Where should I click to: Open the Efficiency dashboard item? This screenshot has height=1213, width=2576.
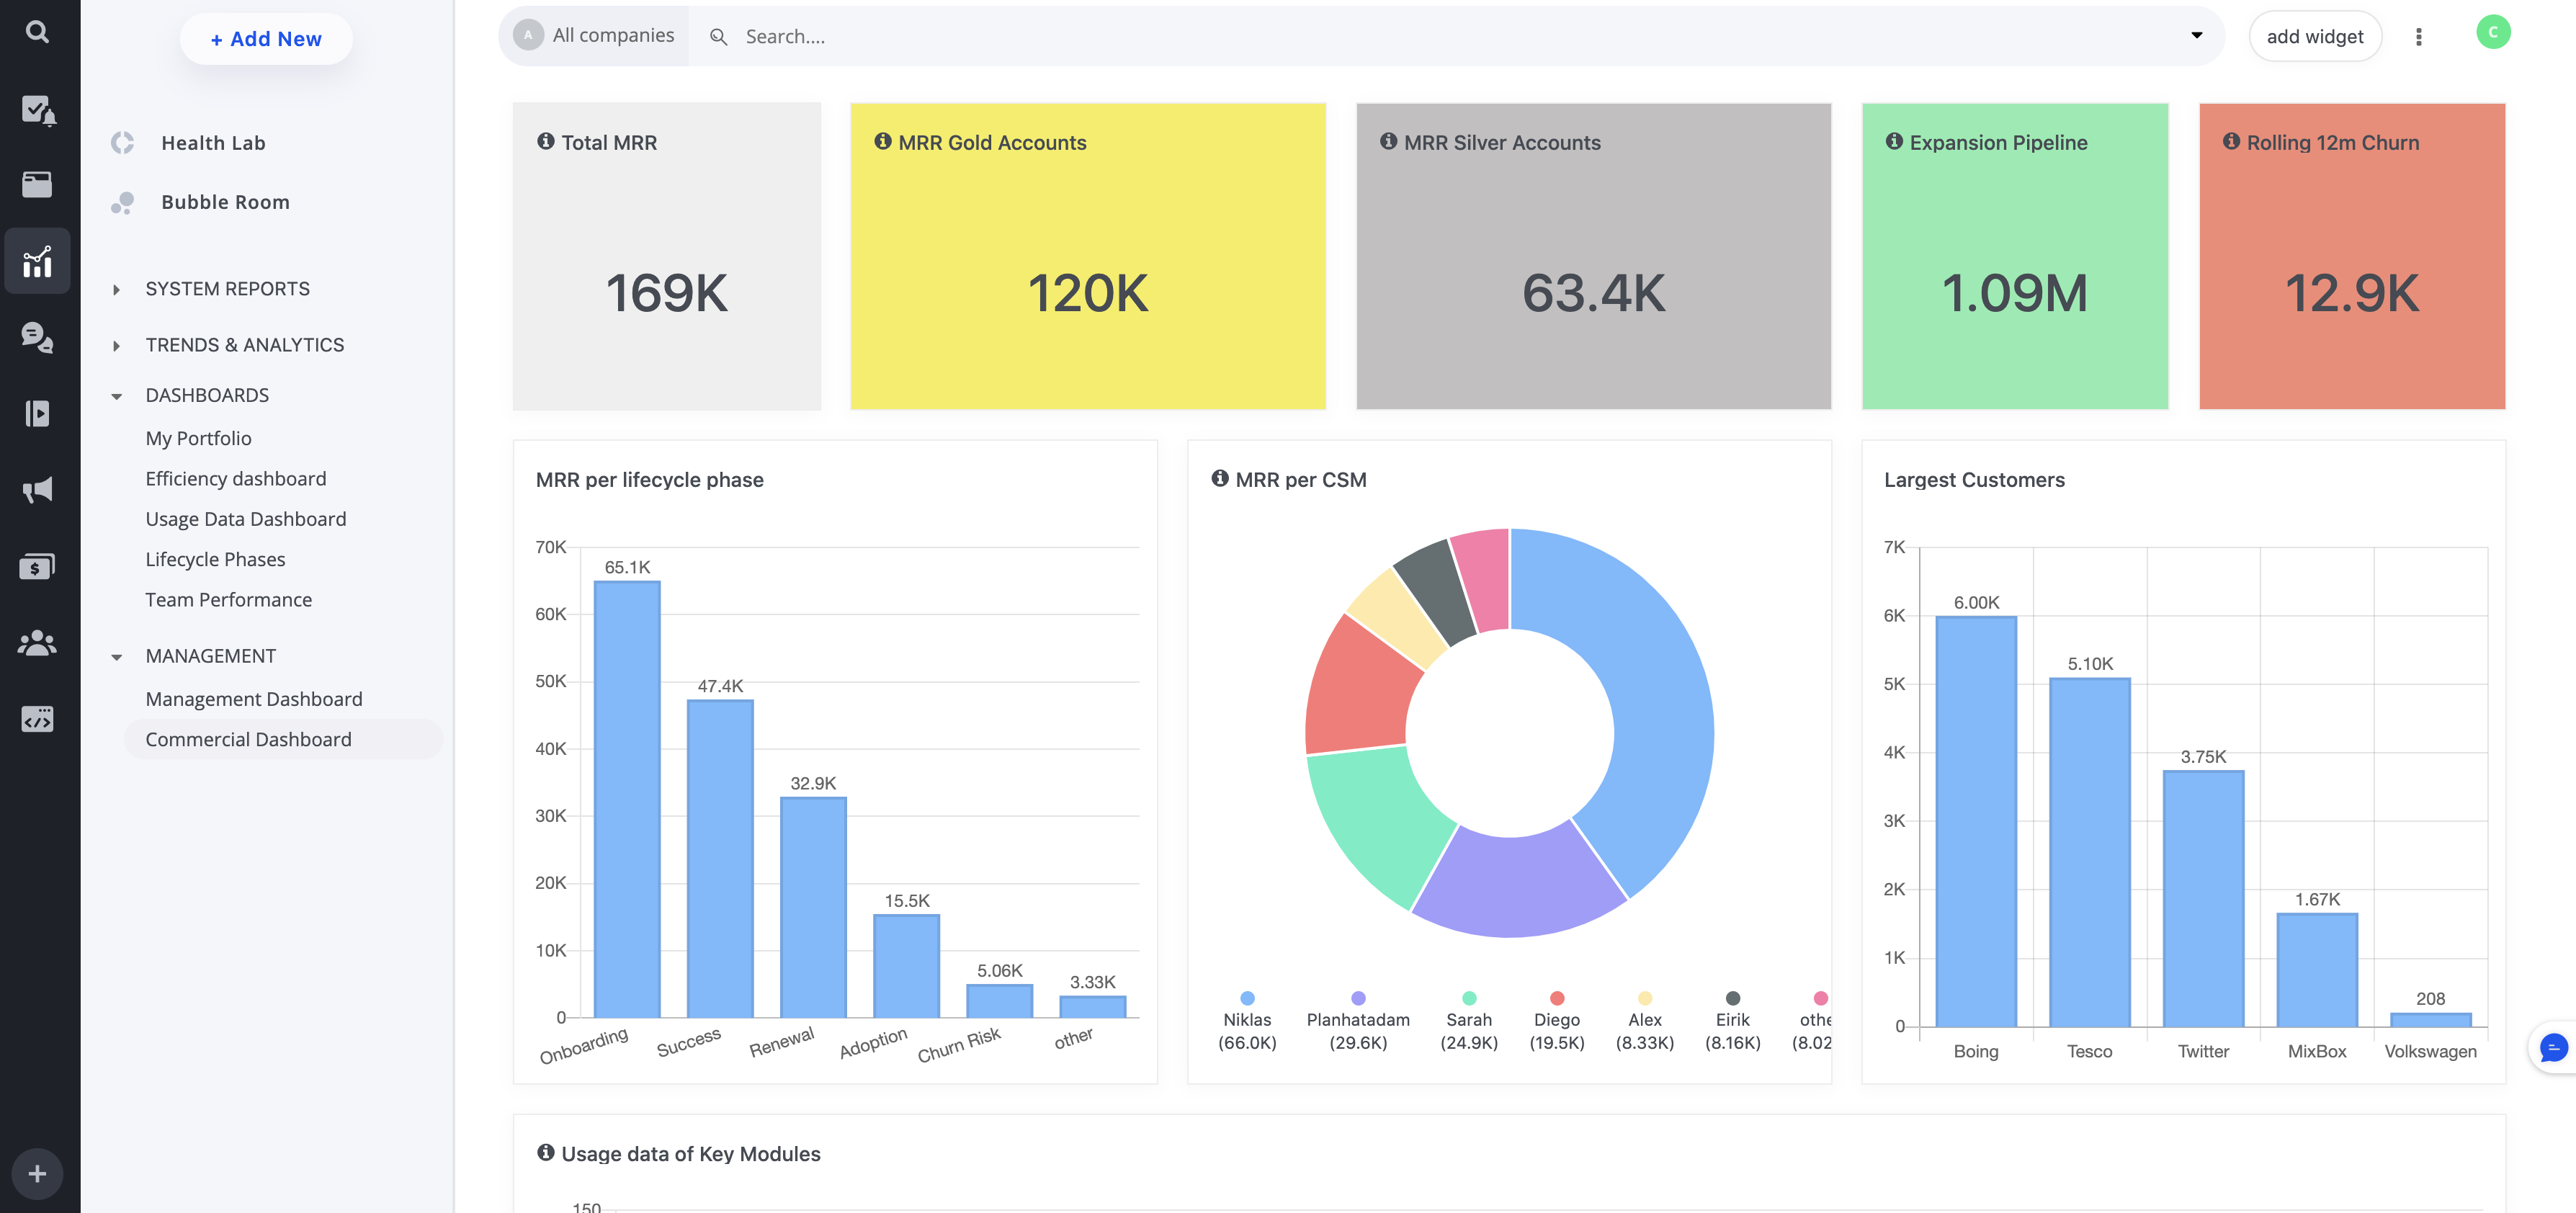point(235,479)
